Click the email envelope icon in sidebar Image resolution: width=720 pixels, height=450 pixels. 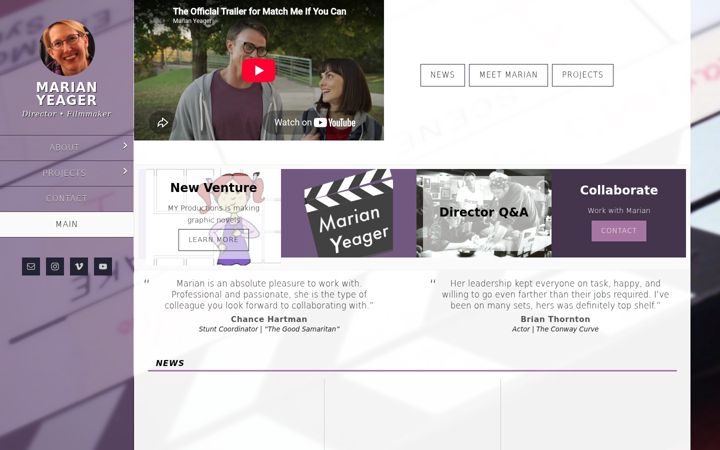[31, 266]
